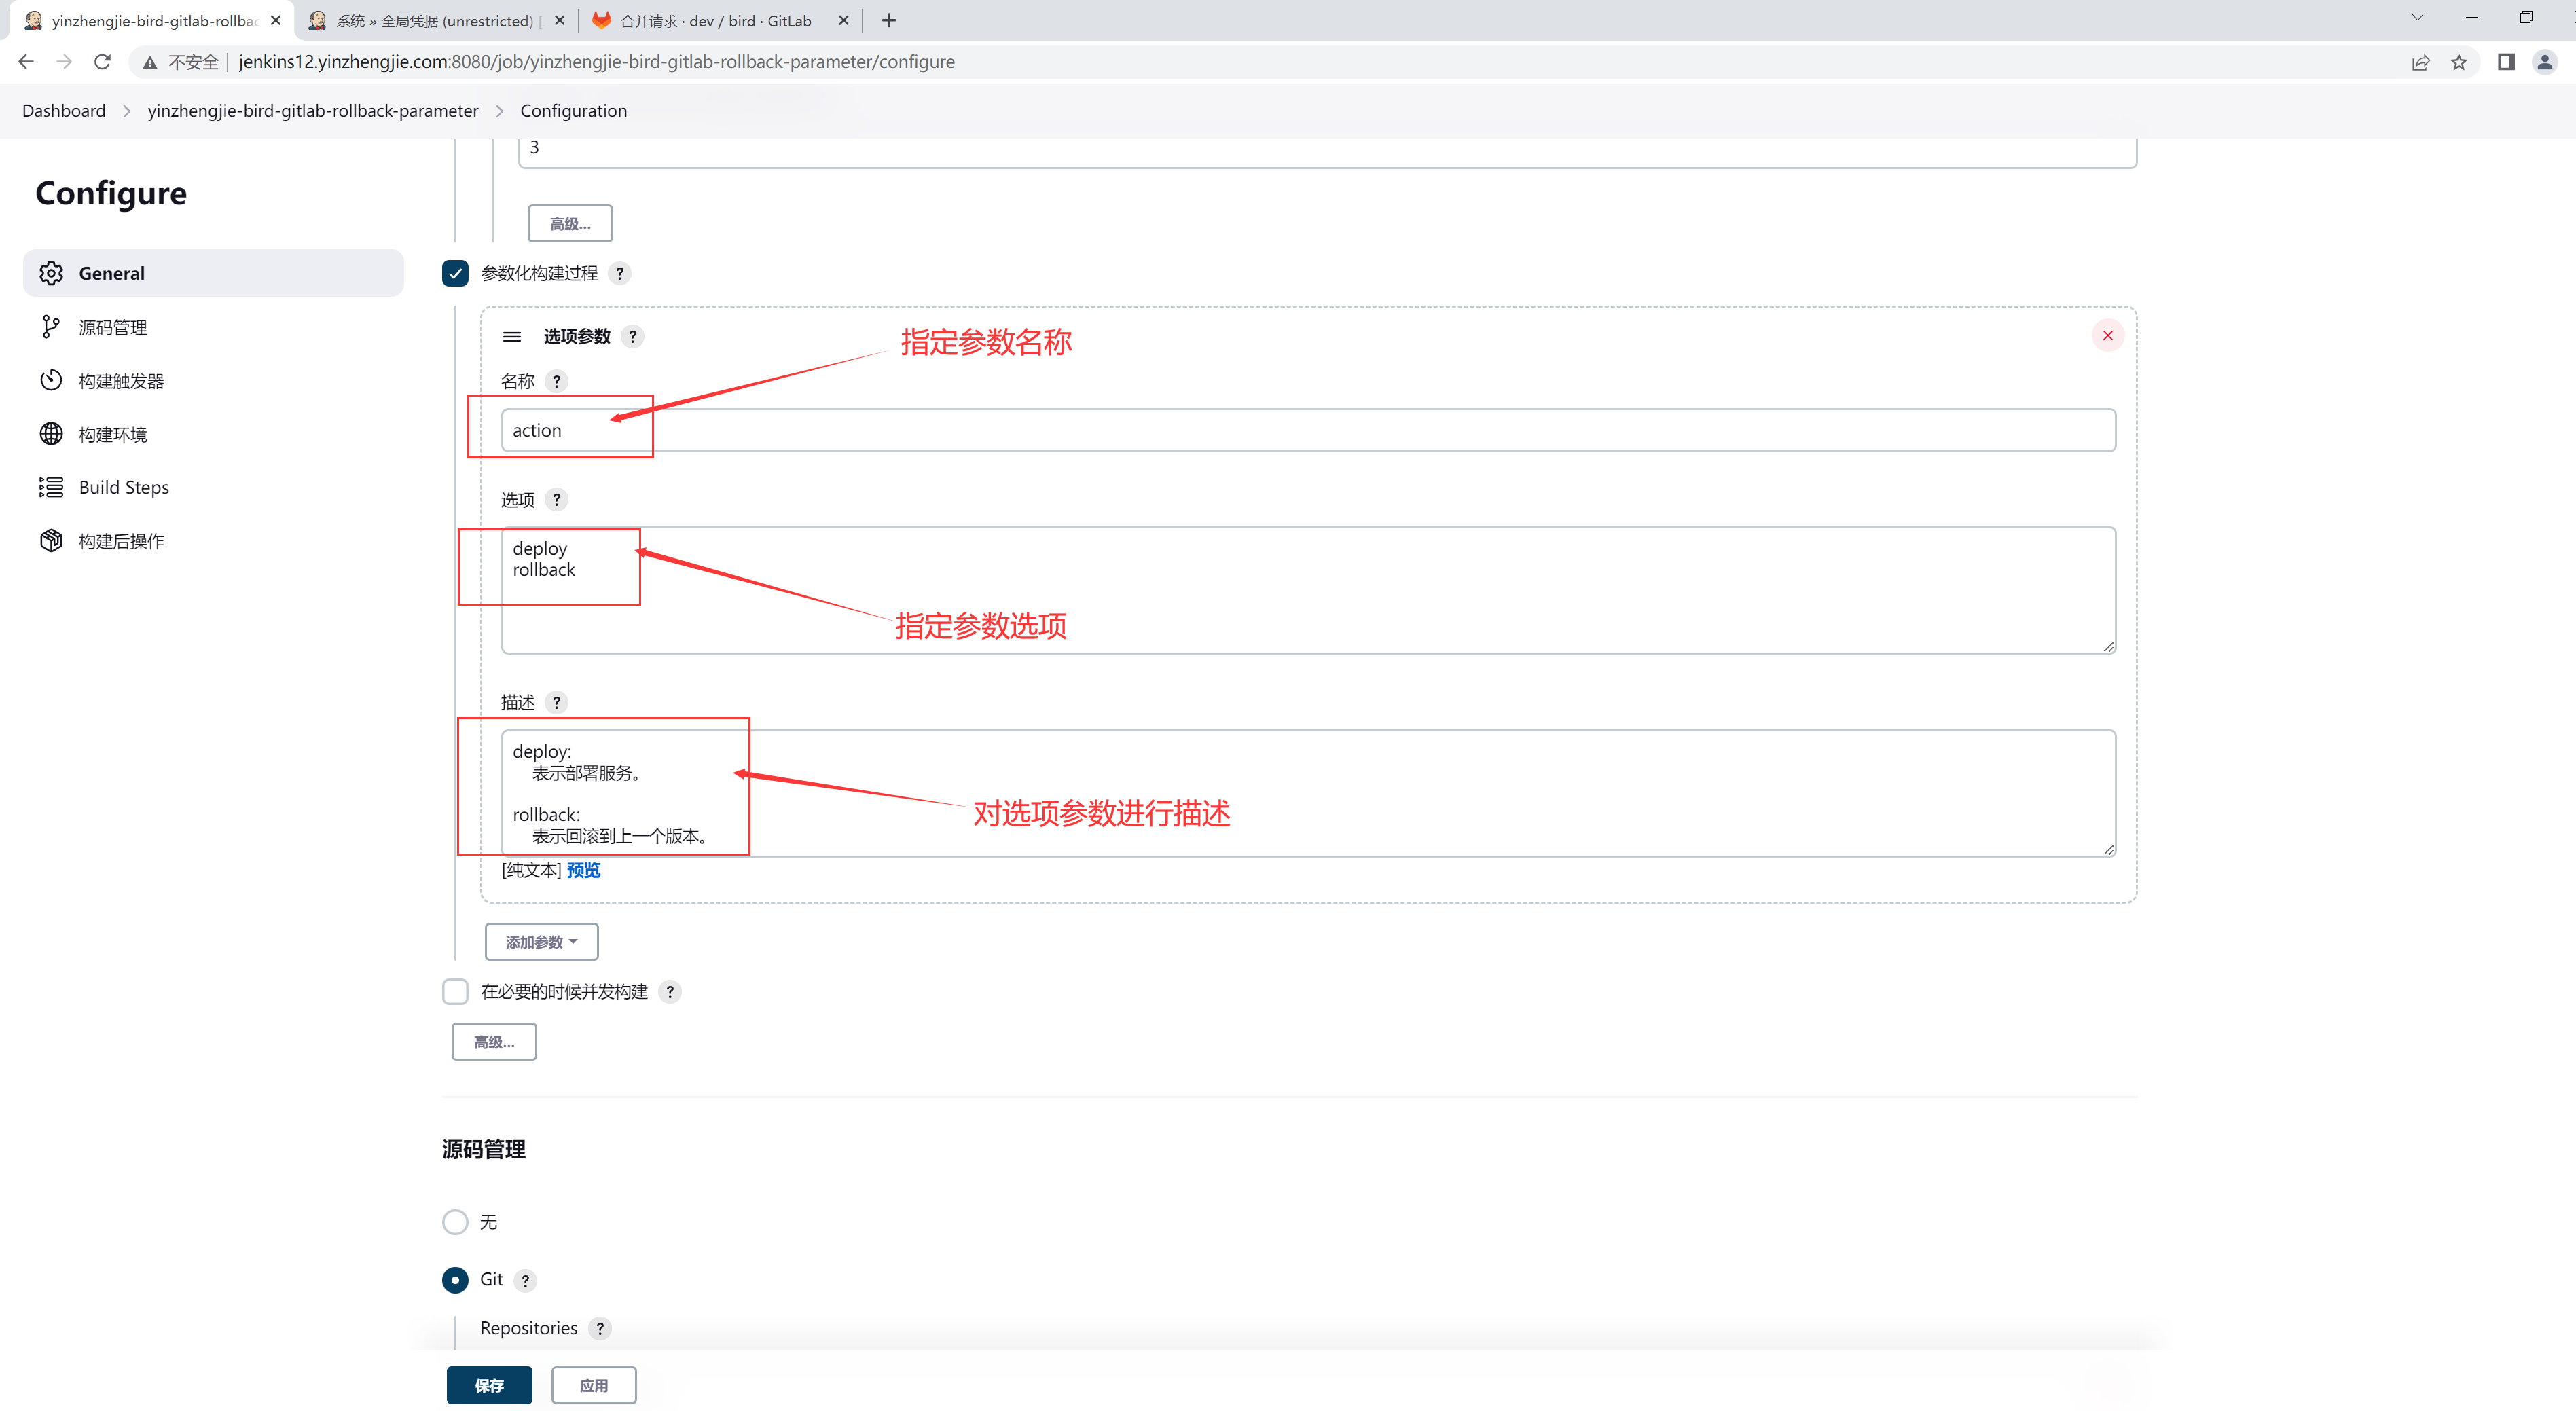
Task: Open the 添加参数 dropdown
Action: 541,942
